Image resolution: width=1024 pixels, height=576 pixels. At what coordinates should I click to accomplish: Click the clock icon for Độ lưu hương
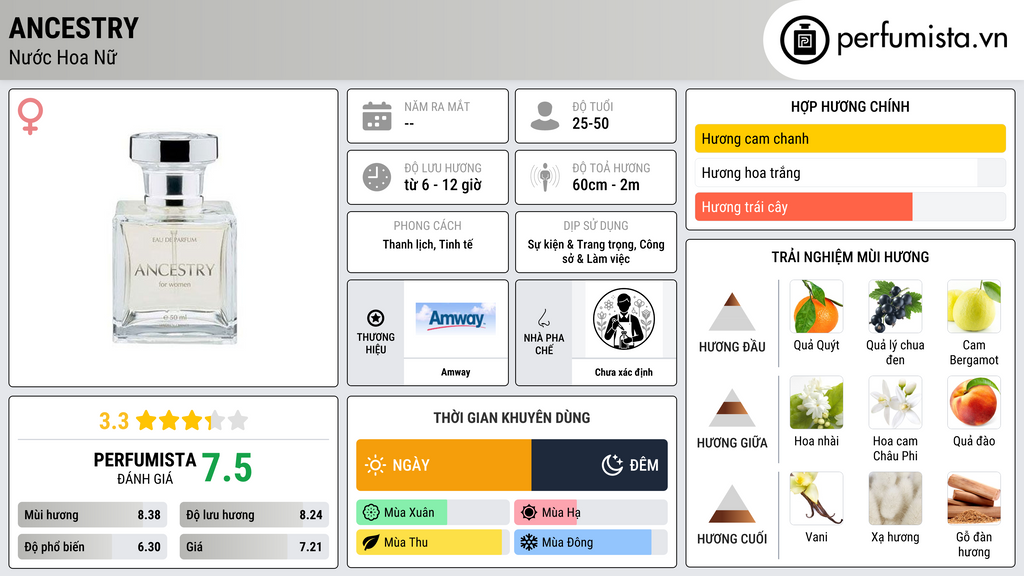[377, 177]
